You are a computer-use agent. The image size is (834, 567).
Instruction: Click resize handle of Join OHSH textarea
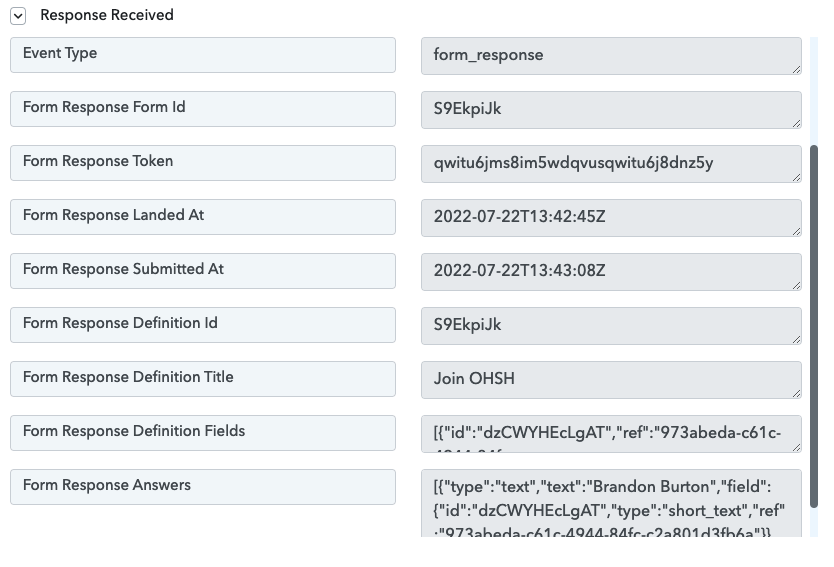[x=796, y=394]
